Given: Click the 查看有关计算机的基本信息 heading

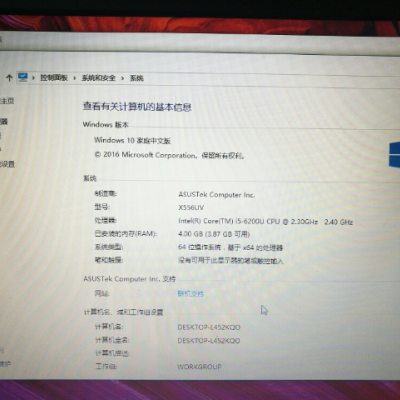Looking at the screenshot, I should coord(137,107).
